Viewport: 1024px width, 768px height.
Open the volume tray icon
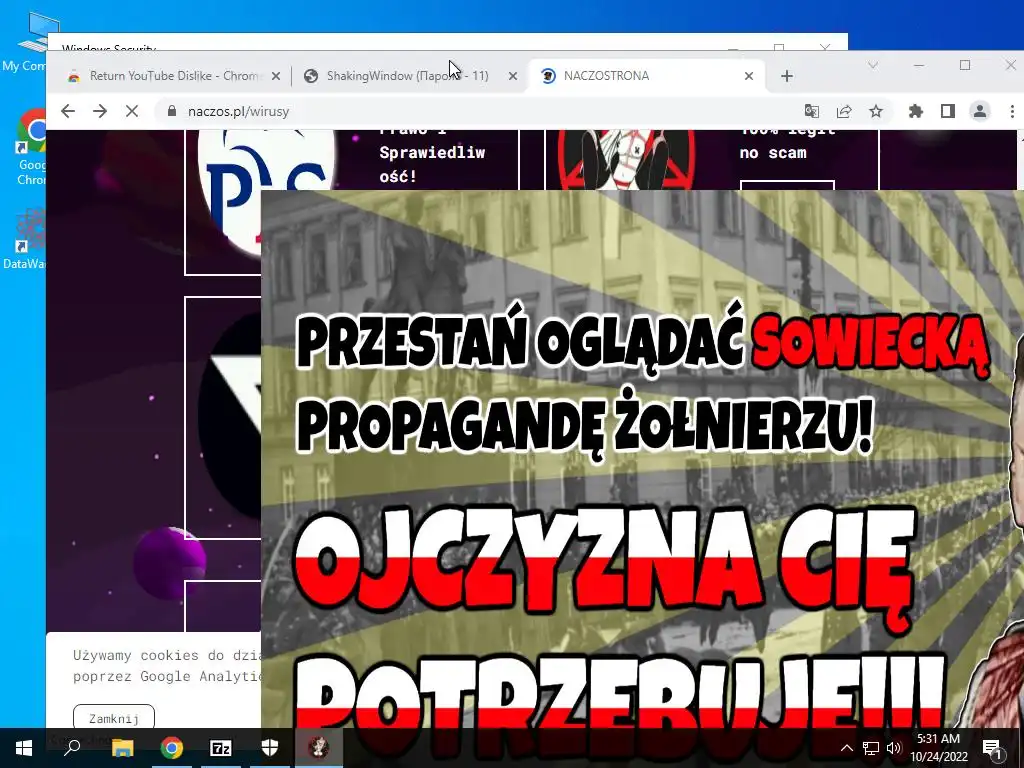pos(894,748)
